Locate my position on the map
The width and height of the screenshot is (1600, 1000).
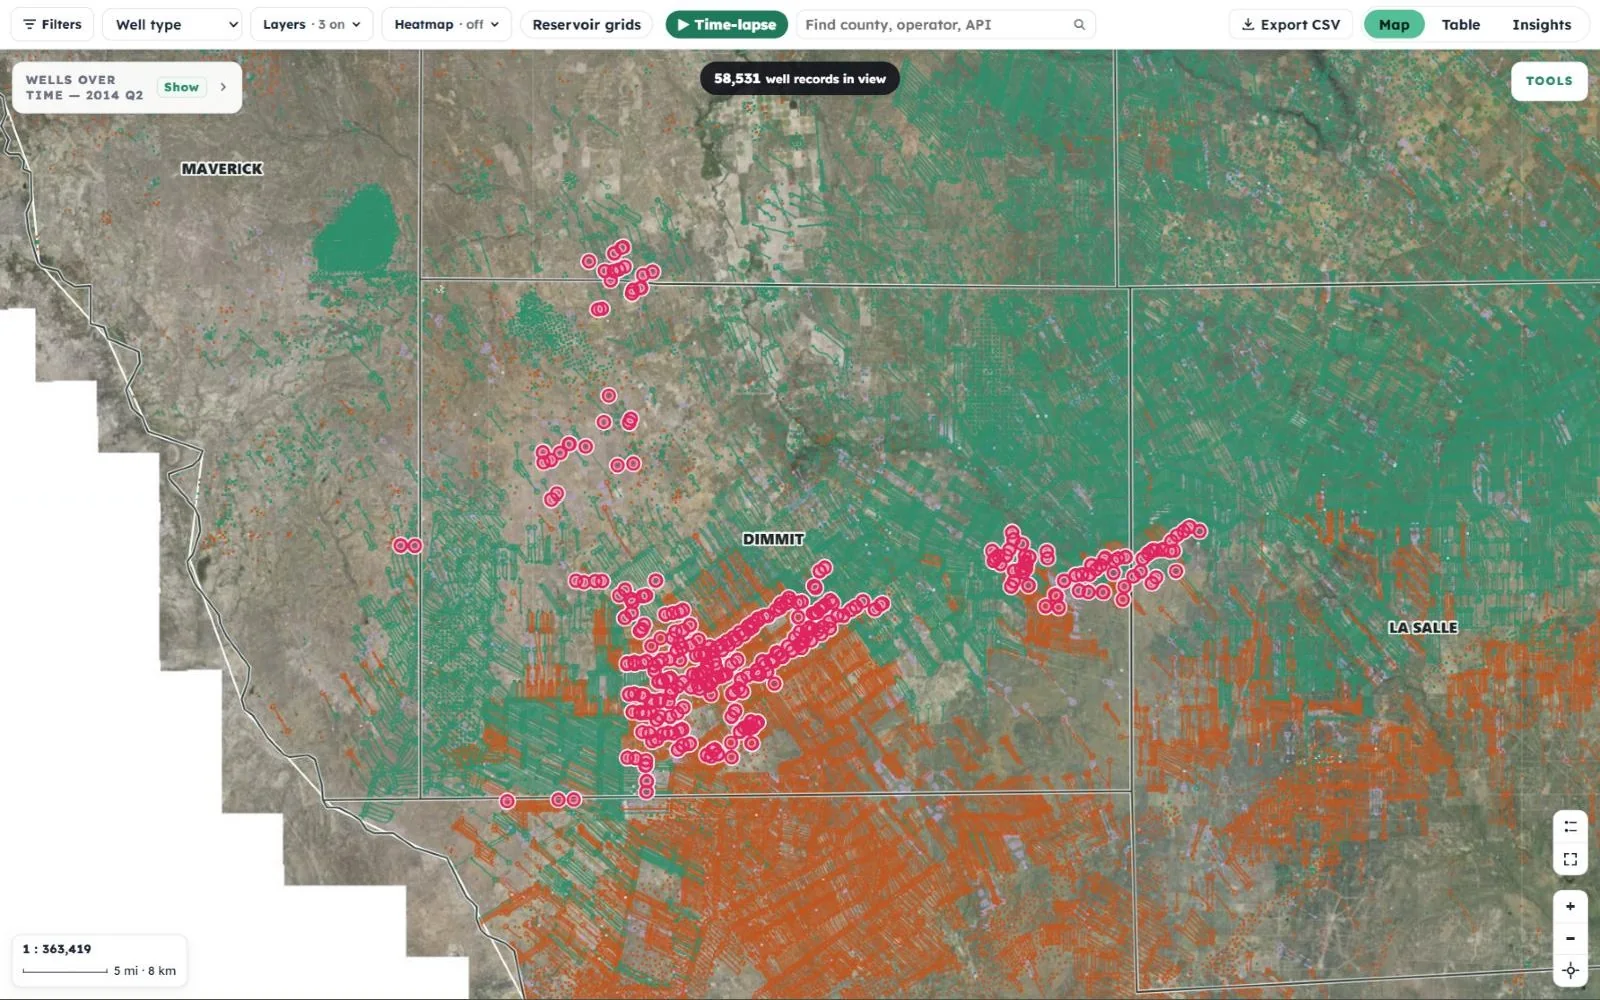[1570, 970]
